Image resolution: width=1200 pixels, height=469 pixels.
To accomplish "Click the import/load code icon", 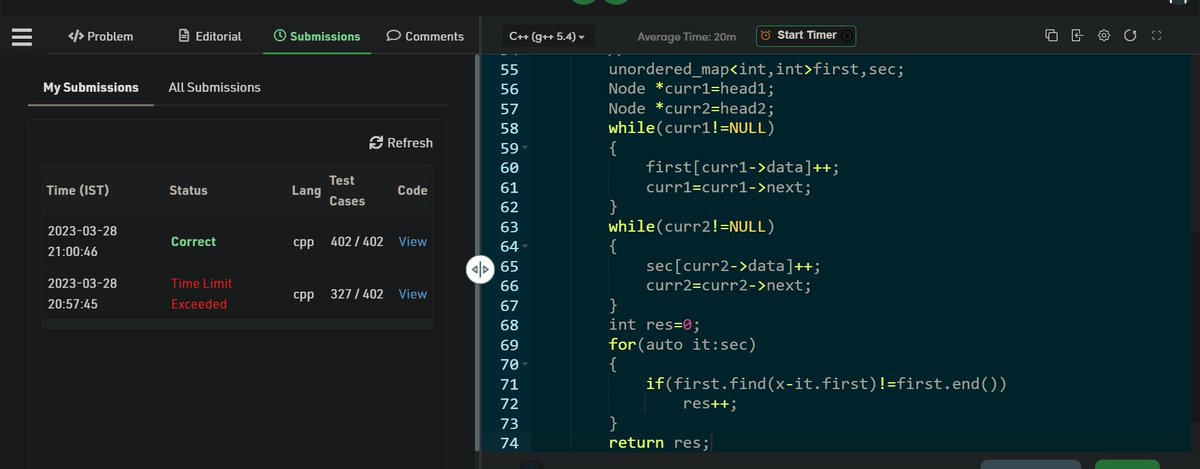I will click(1077, 36).
